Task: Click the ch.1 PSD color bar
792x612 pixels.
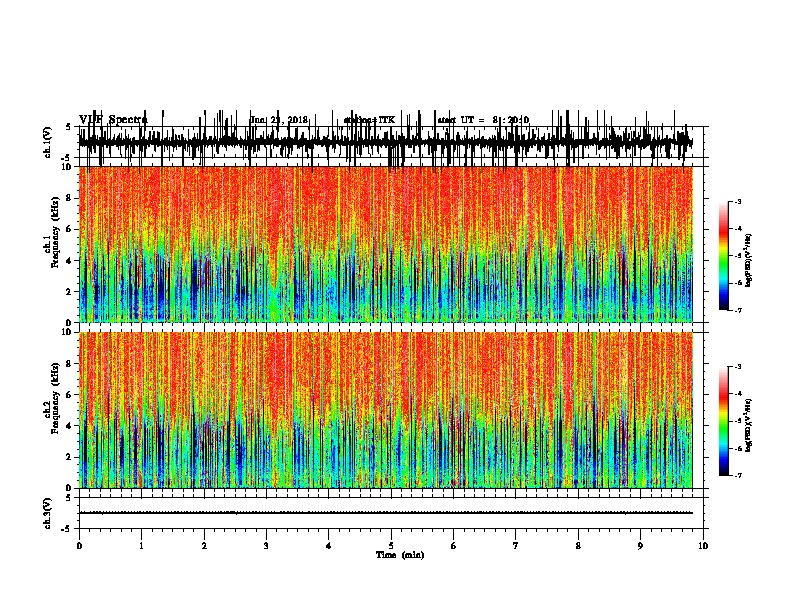Action: tap(724, 256)
